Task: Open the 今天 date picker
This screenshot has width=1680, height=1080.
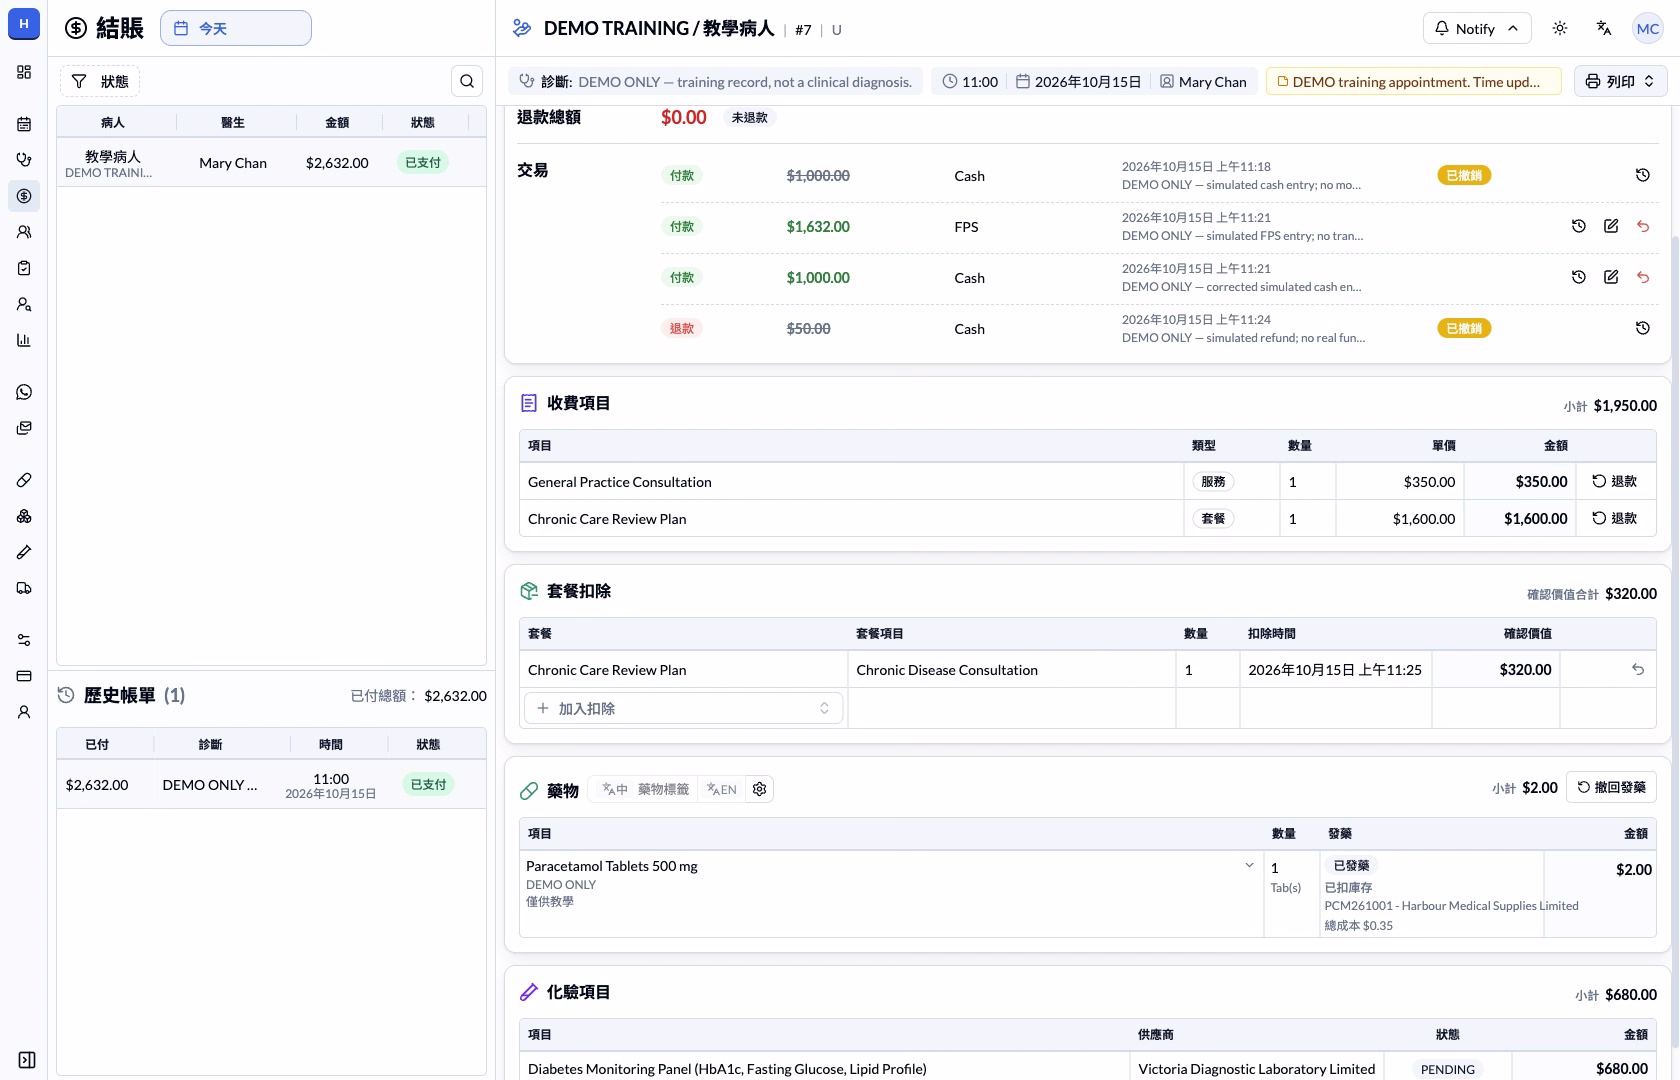Action: pyautogui.click(x=236, y=28)
